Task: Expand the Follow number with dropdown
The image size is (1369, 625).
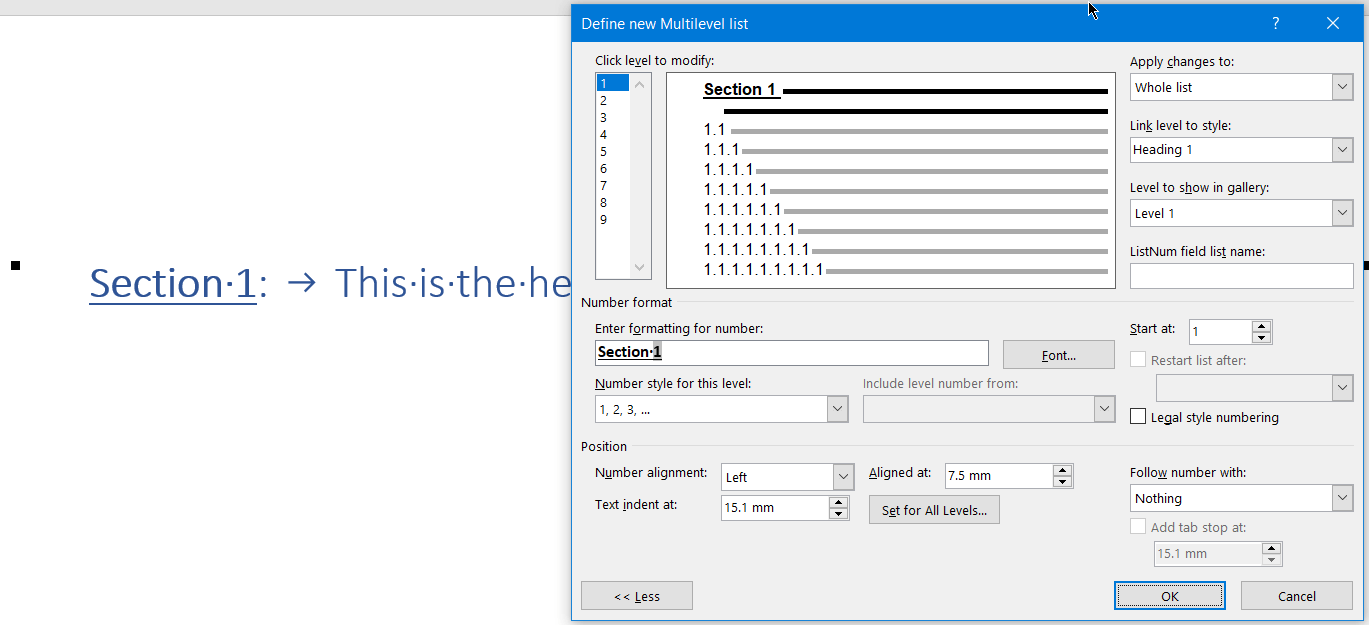Action: point(1343,498)
